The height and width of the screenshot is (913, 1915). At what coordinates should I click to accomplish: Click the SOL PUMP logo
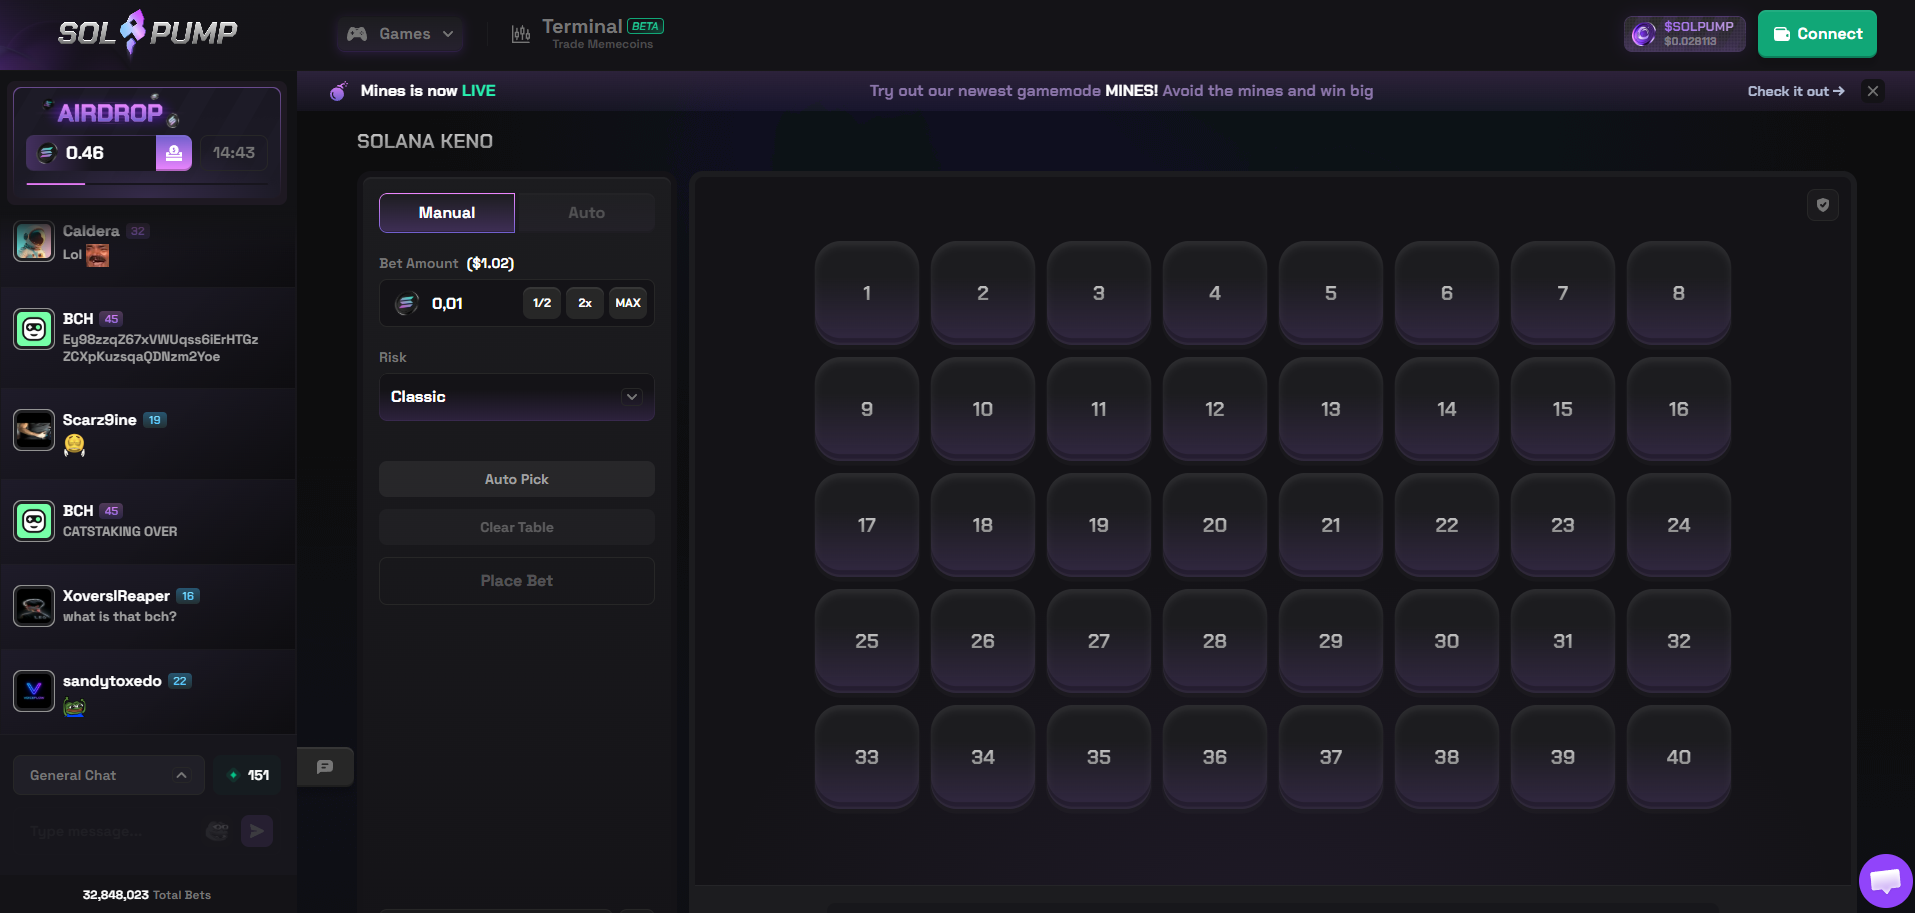click(148, 33)
